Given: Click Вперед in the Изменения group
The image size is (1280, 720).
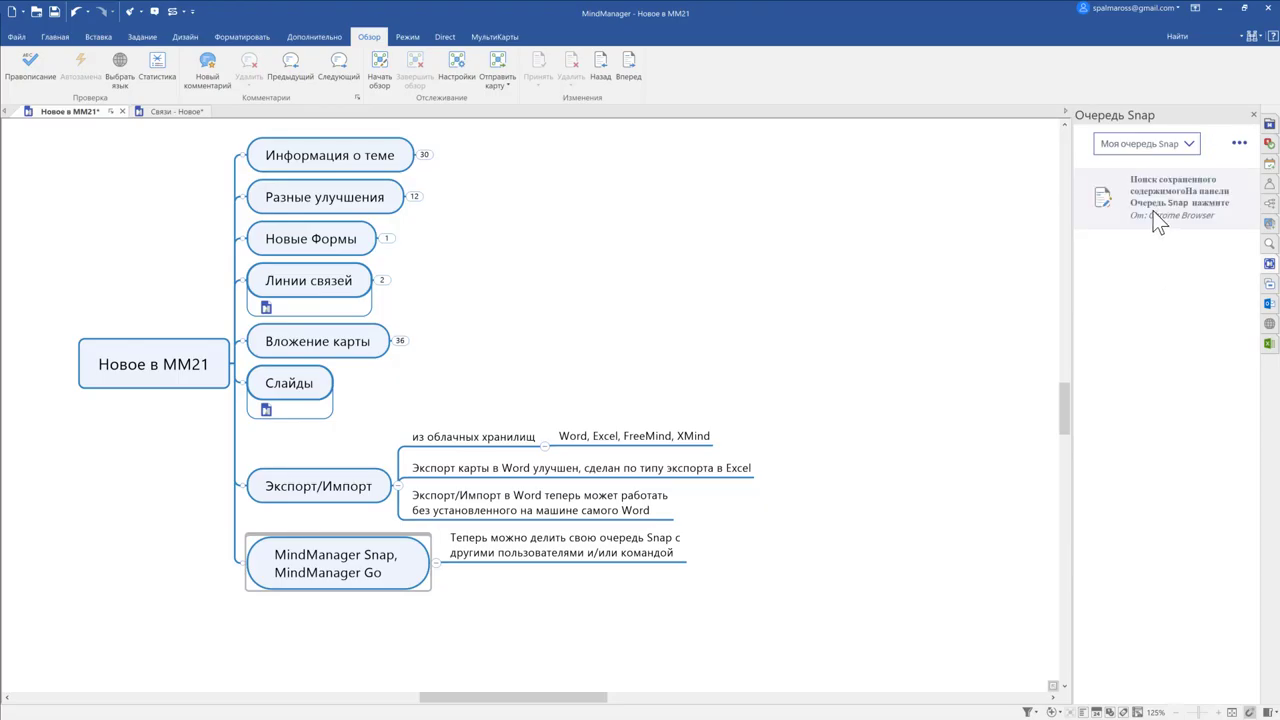Looking at the screenshot, I should coord(629,68).
